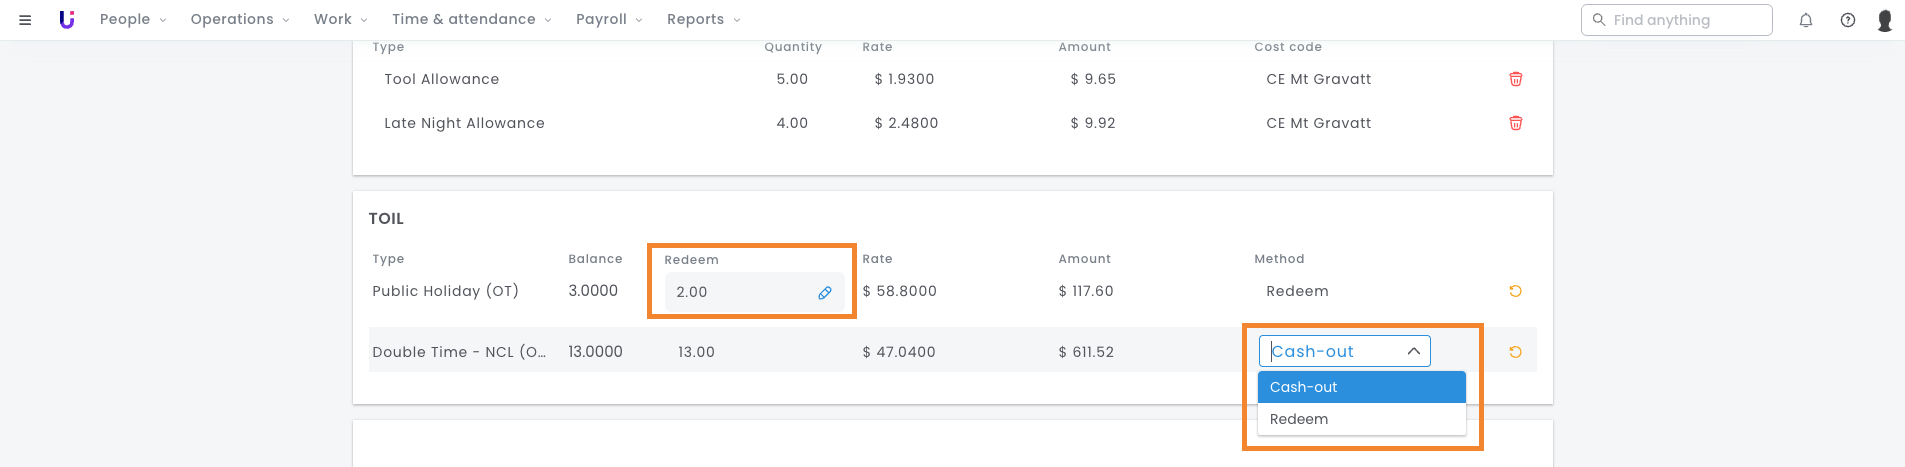Screen dimensions: 1905x467
Task: Delete the Tool Allowance row
Action: pos(1516,79)
